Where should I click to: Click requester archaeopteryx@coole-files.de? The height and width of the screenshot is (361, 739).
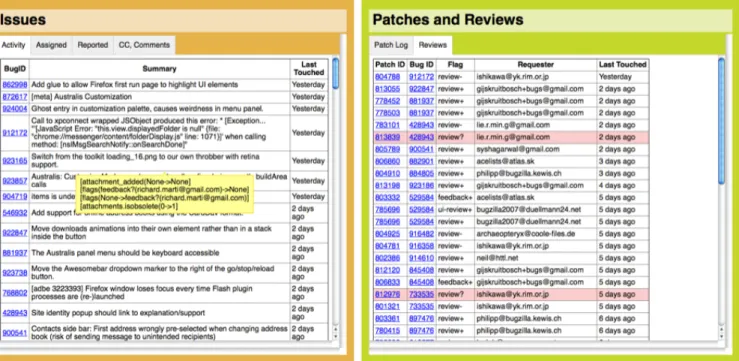coord(526,234)
